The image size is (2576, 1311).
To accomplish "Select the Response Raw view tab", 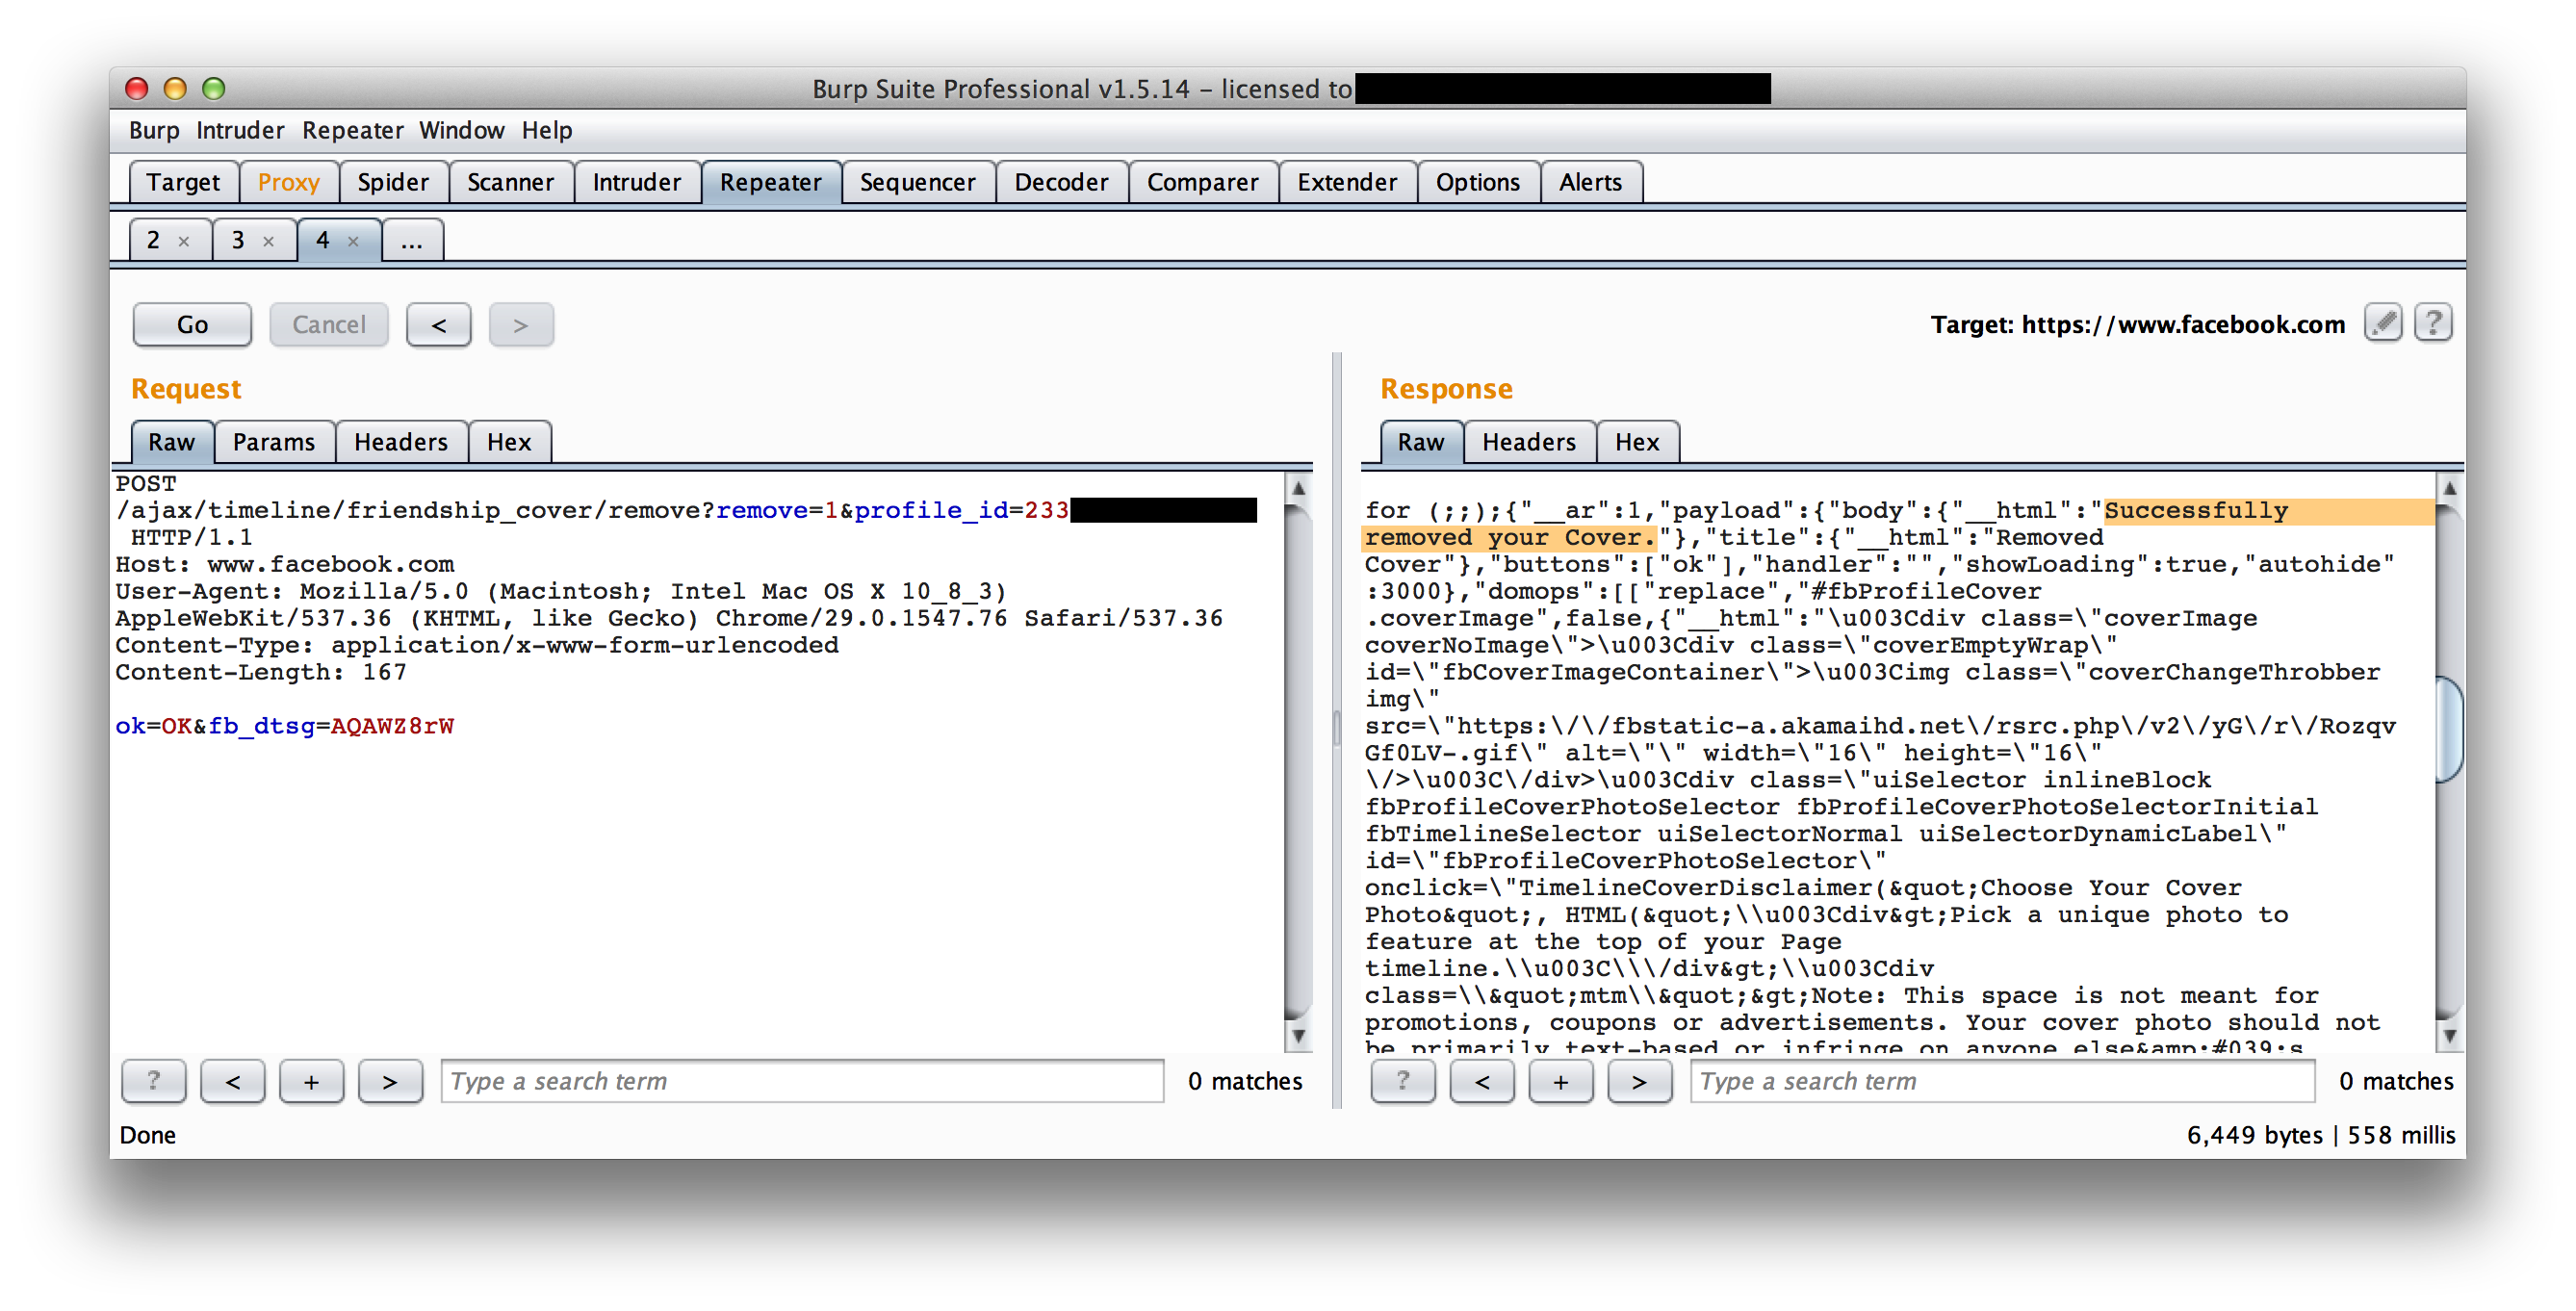I will tap(1421, 442).
